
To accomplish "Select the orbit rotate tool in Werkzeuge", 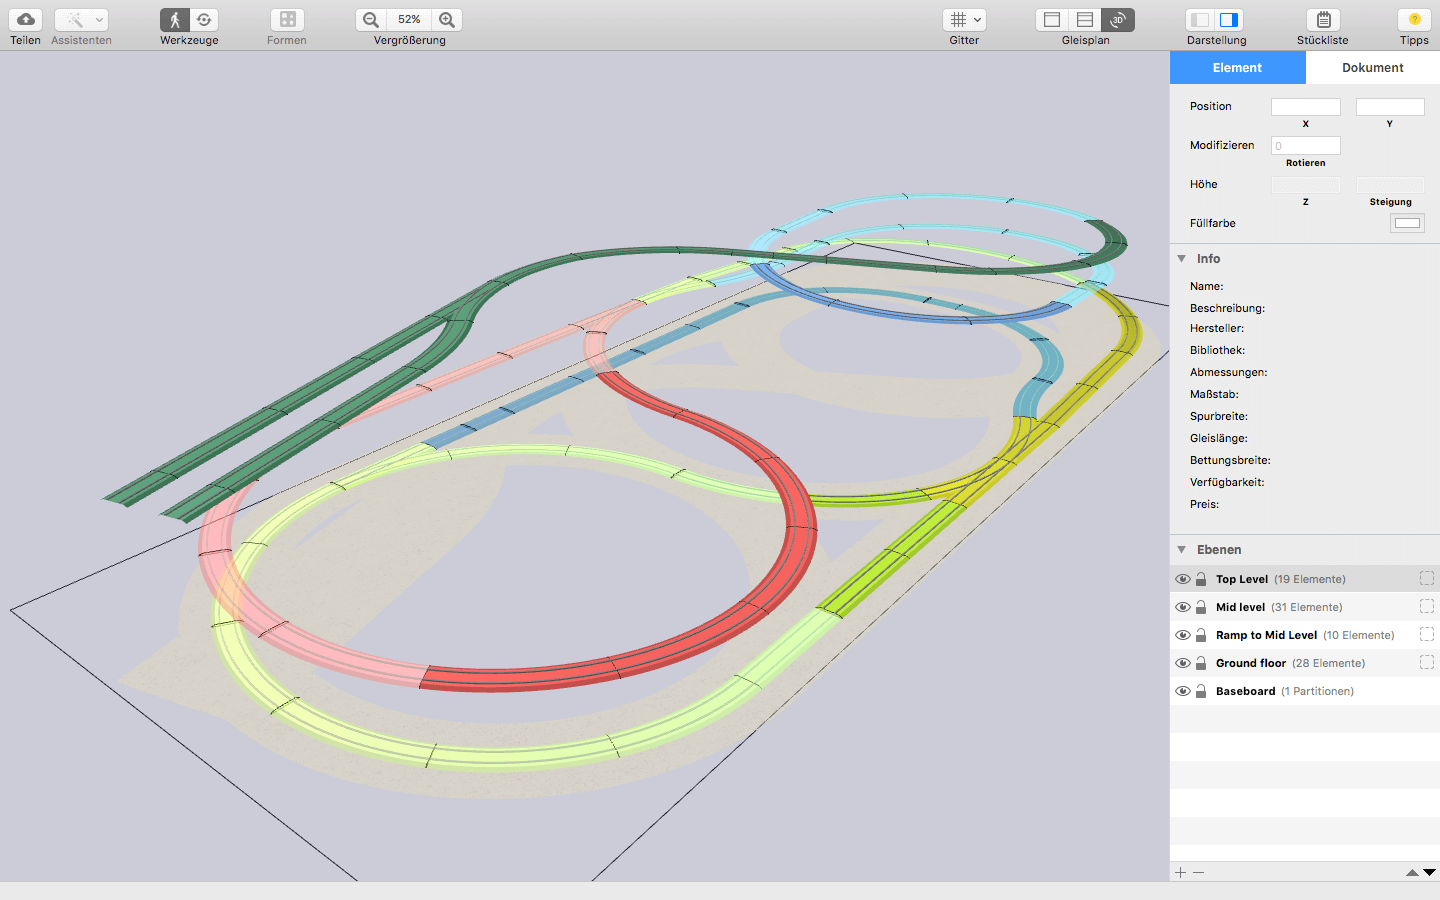I will [204, 20].
